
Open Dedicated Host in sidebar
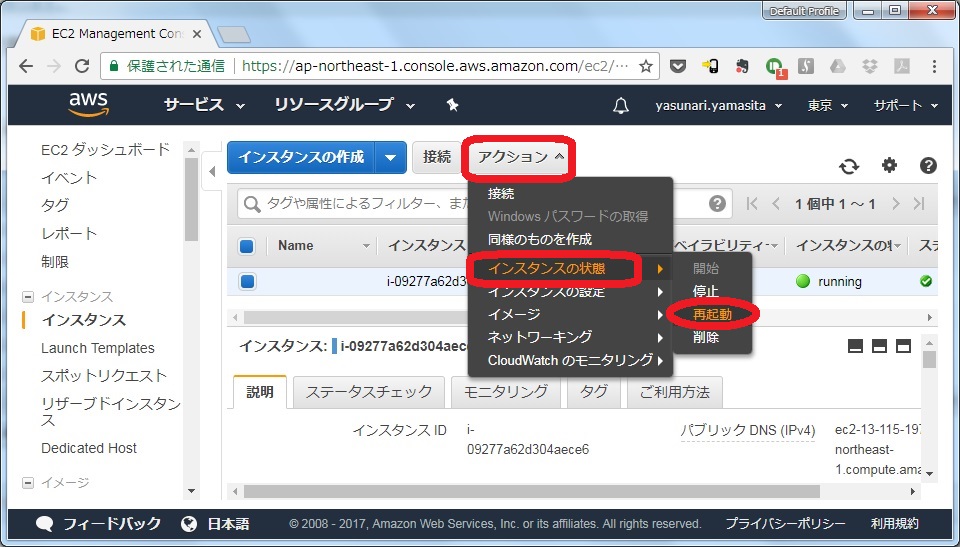coord(89,448)
